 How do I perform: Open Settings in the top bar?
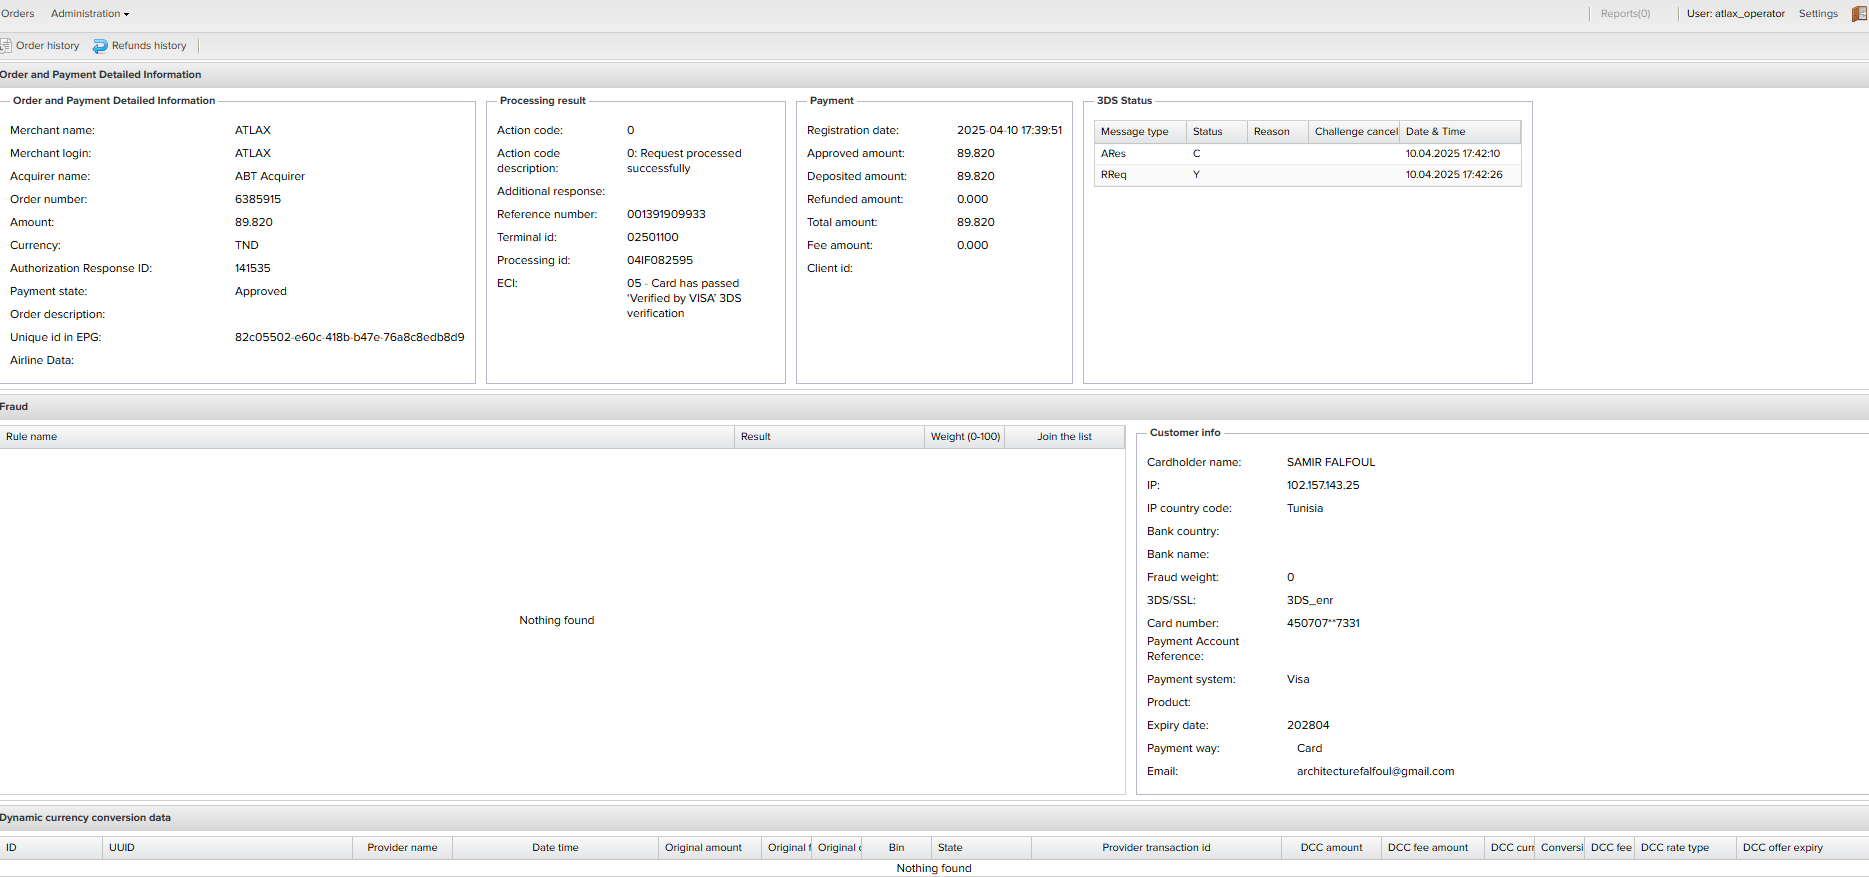[x=1817, y=14]
